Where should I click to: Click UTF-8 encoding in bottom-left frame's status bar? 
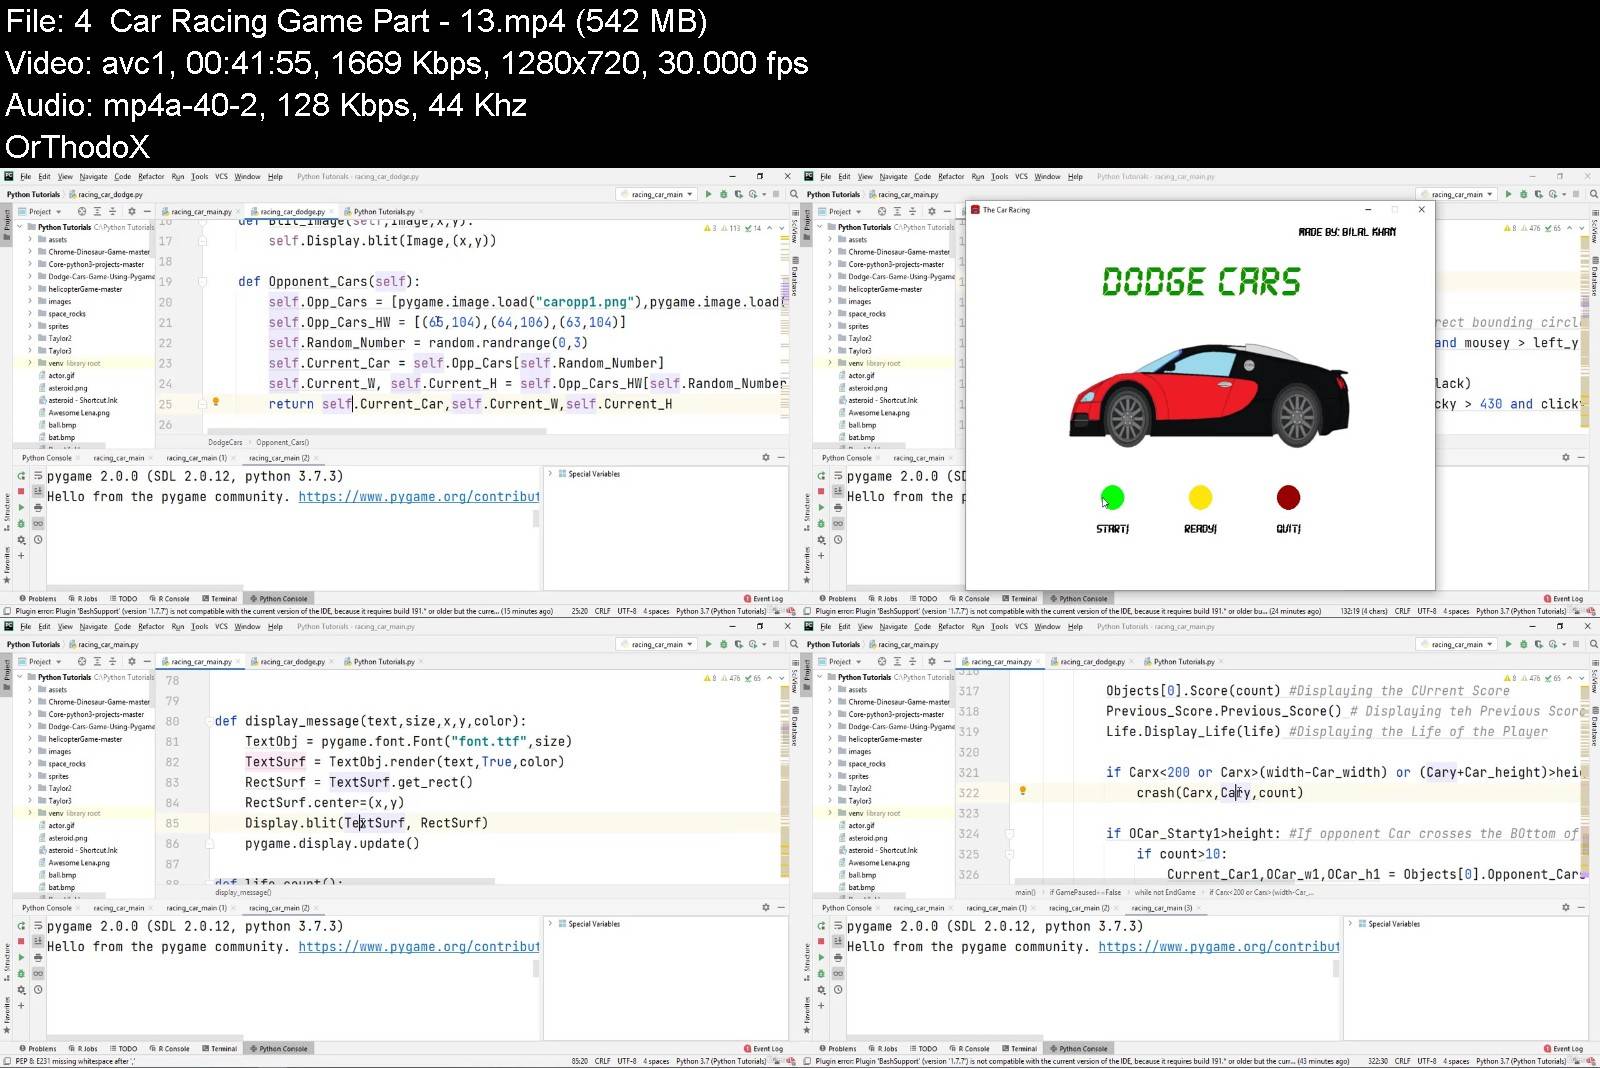[627, 1061]
